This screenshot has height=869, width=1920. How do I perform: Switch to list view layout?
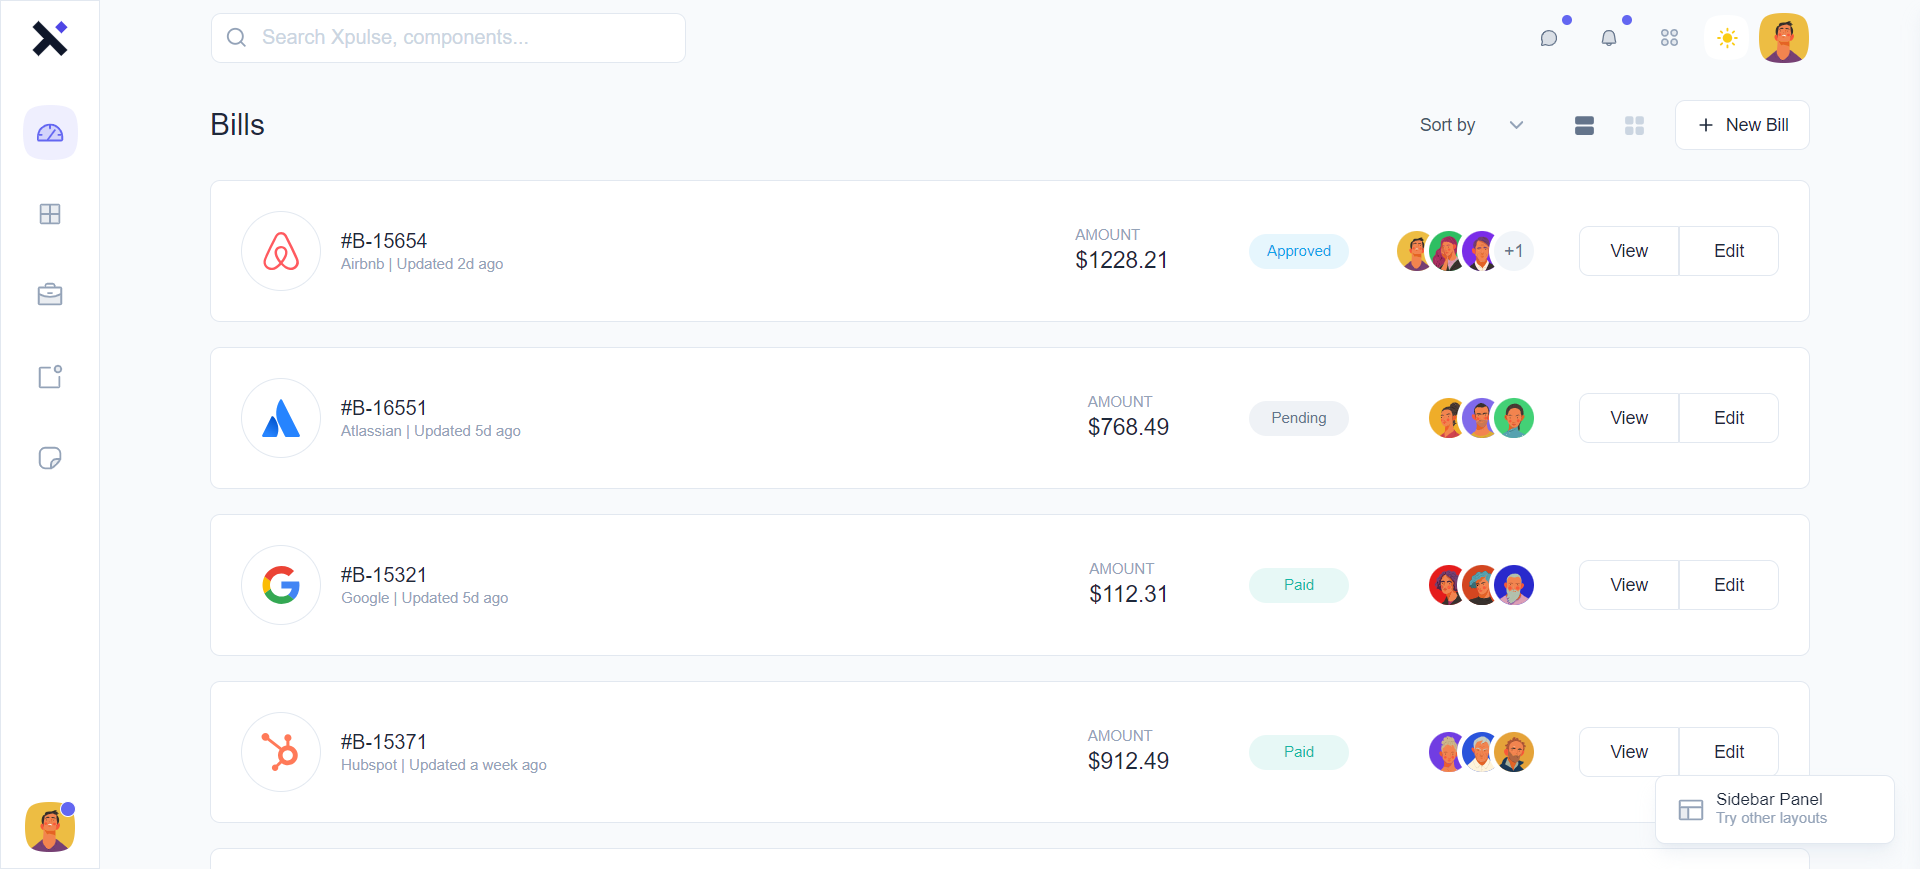pyautogui.click(x=1584, y=125)
